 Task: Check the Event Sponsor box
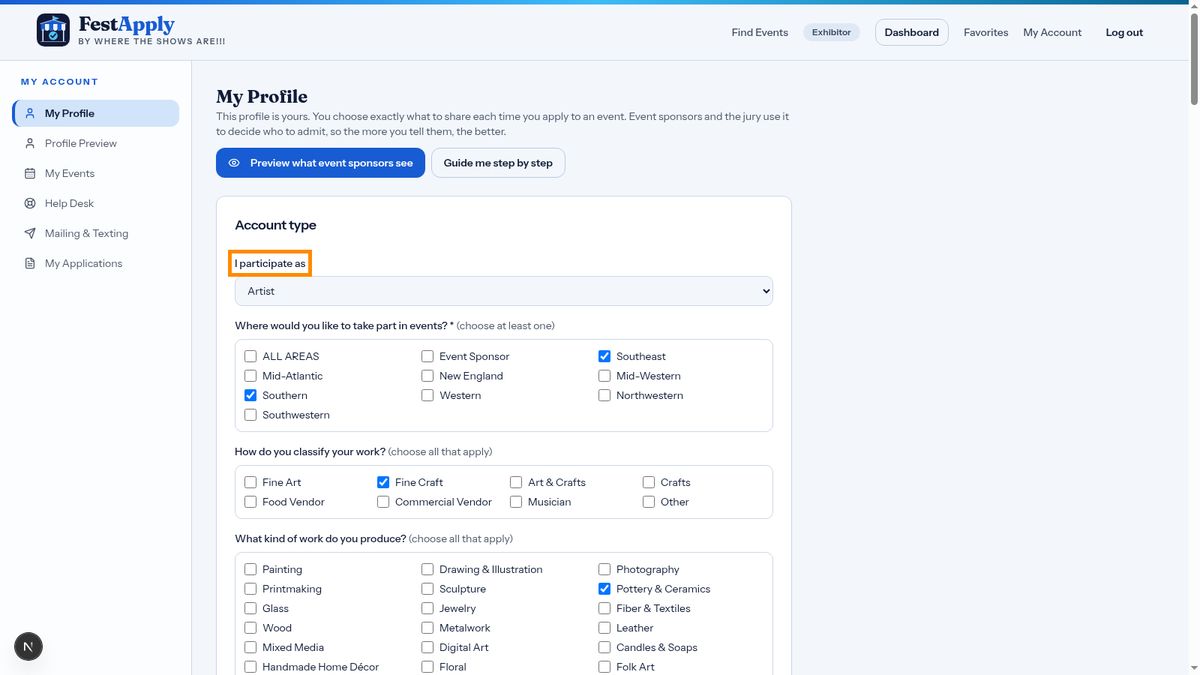coord(428,357)
